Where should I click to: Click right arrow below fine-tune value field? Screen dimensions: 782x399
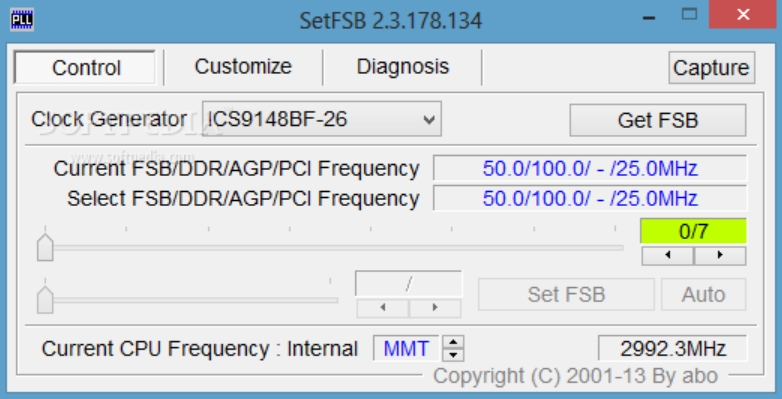[435, 308]
